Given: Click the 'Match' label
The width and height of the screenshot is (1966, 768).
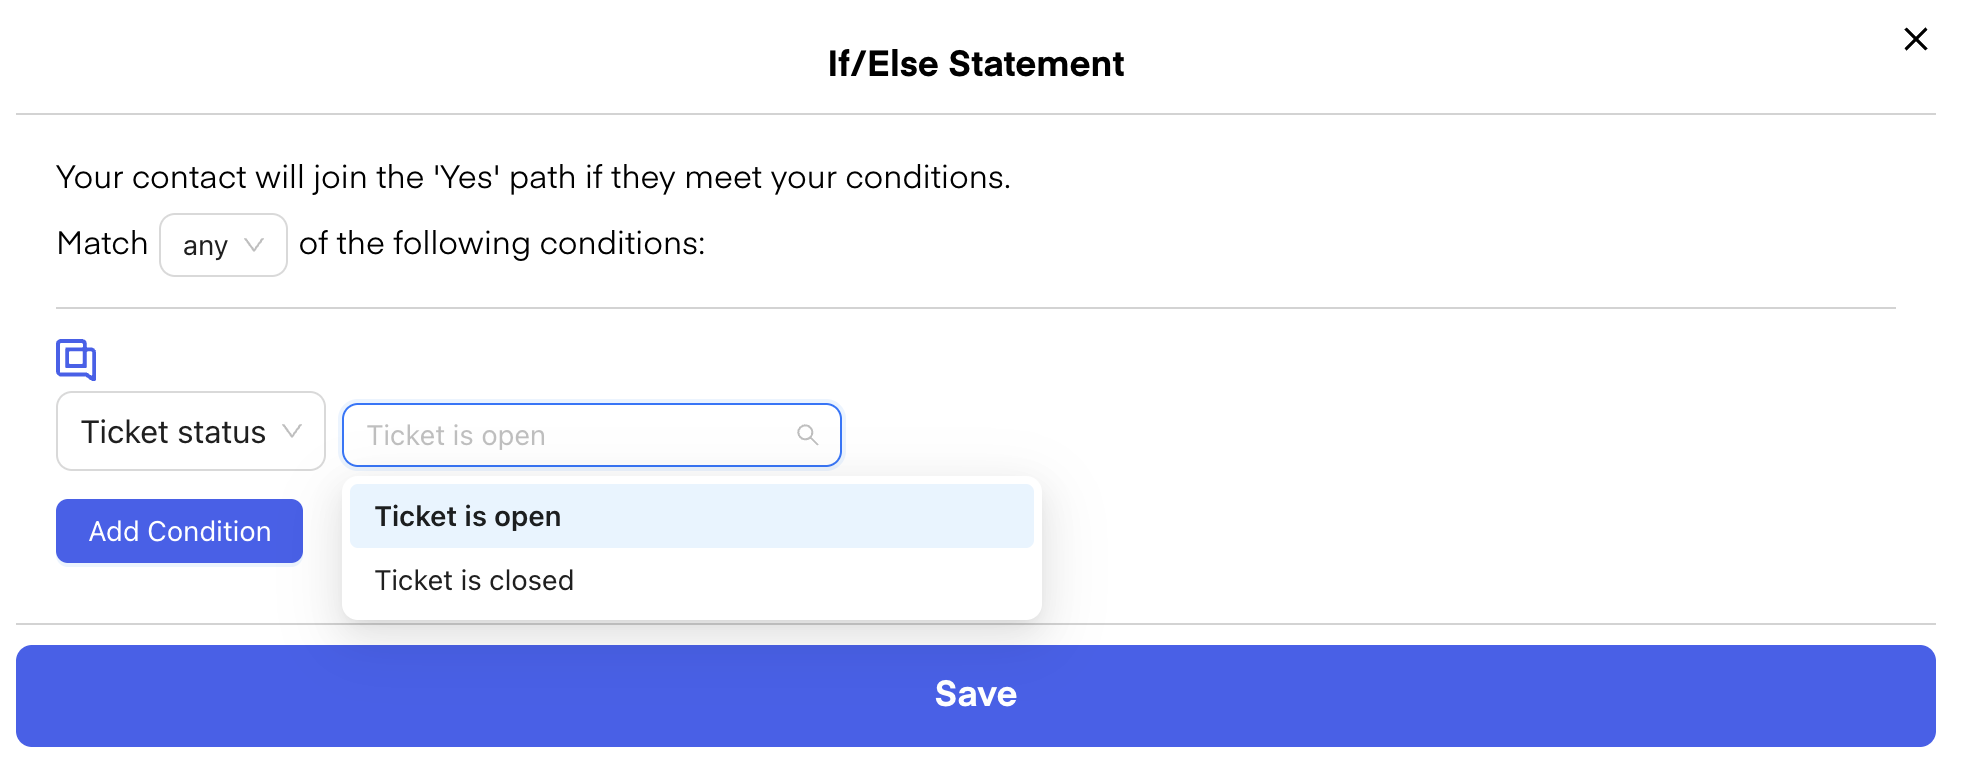Looking at the screenshot, I should (x=102, y=243).
